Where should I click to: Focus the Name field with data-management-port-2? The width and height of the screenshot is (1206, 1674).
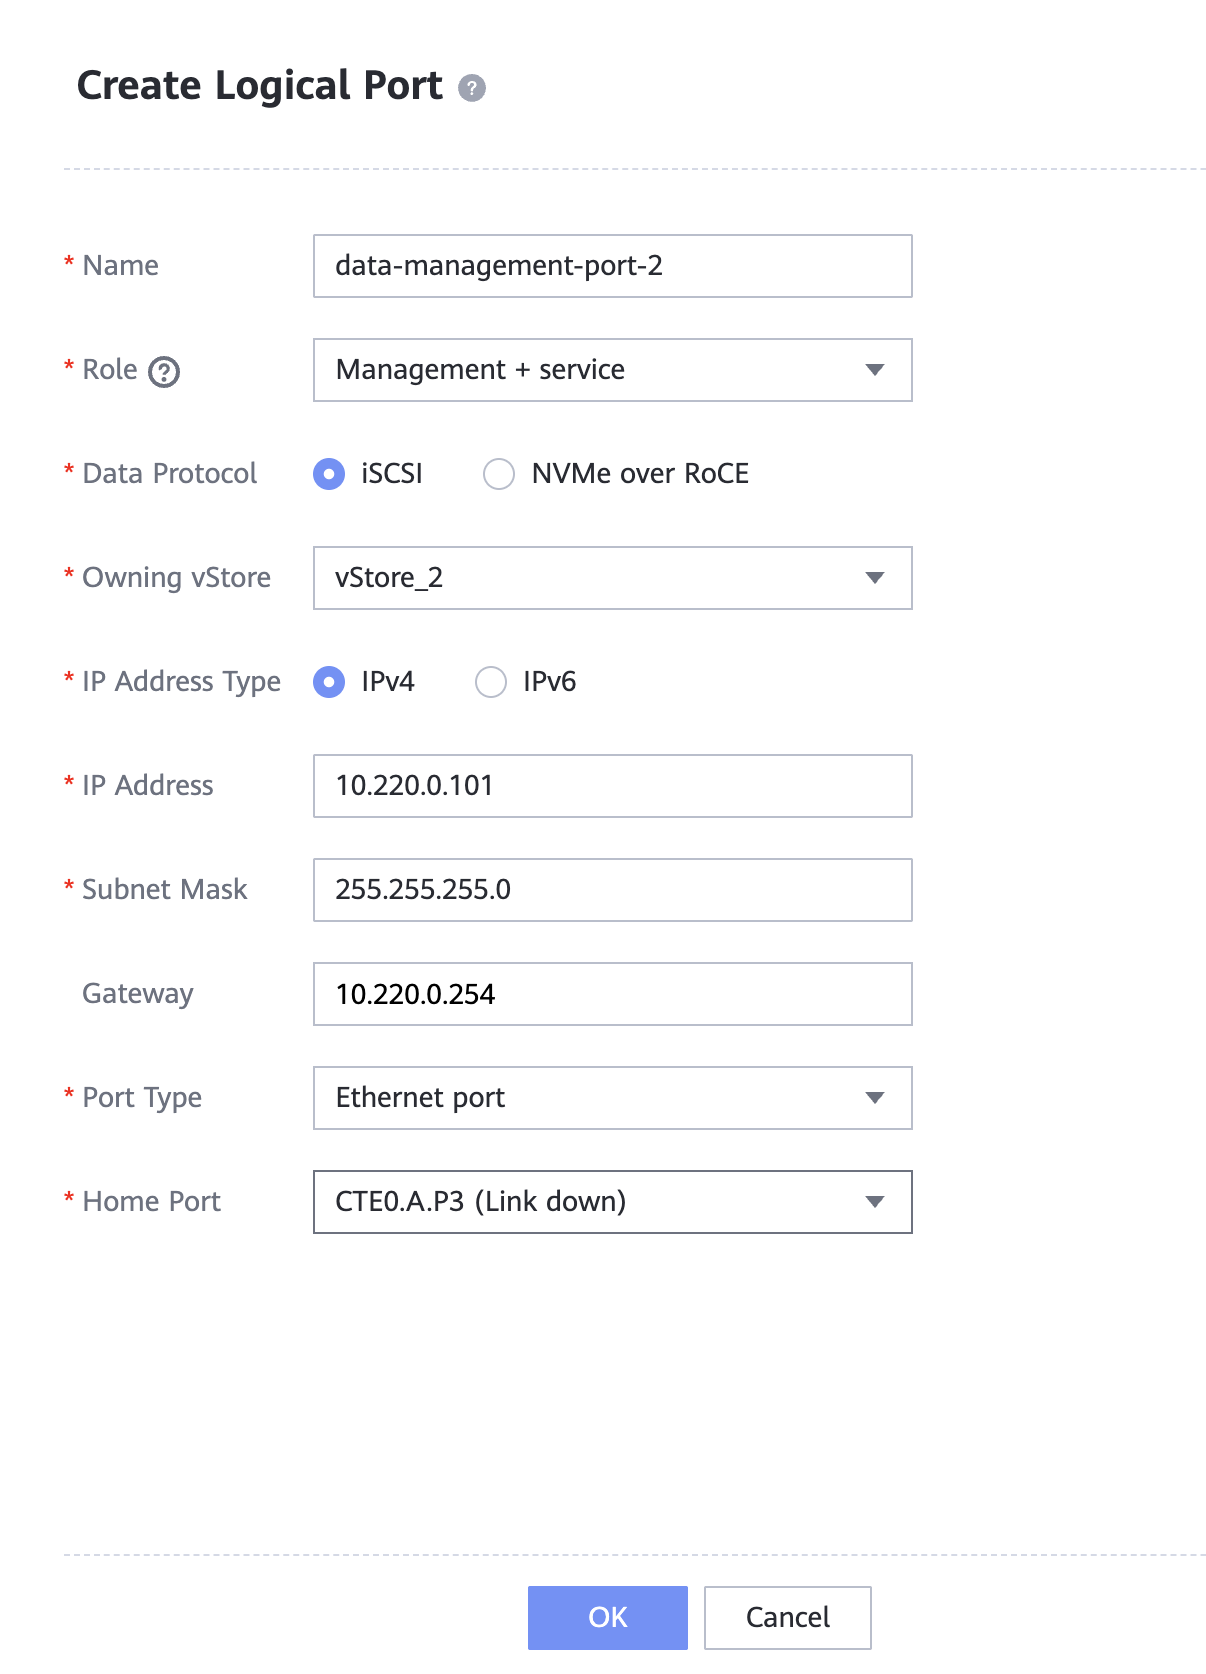[612, 266]
